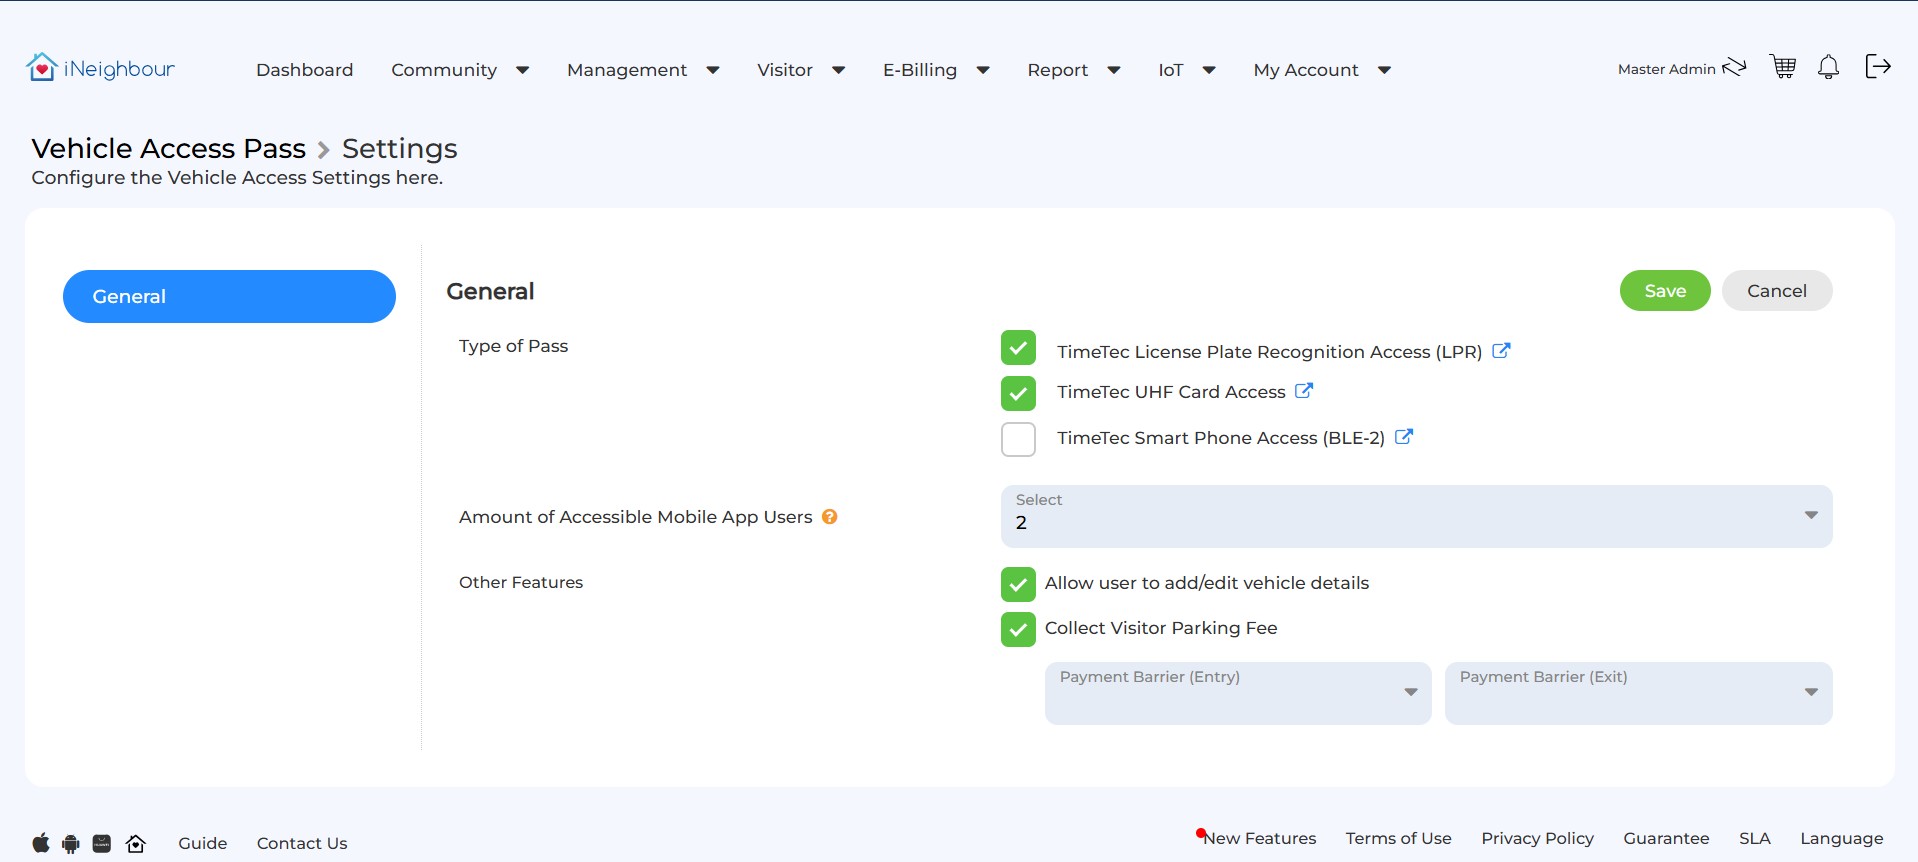Screen dimensions: 1918x862
Task: Expand the E-Billing menu
Action: point(936,70)
